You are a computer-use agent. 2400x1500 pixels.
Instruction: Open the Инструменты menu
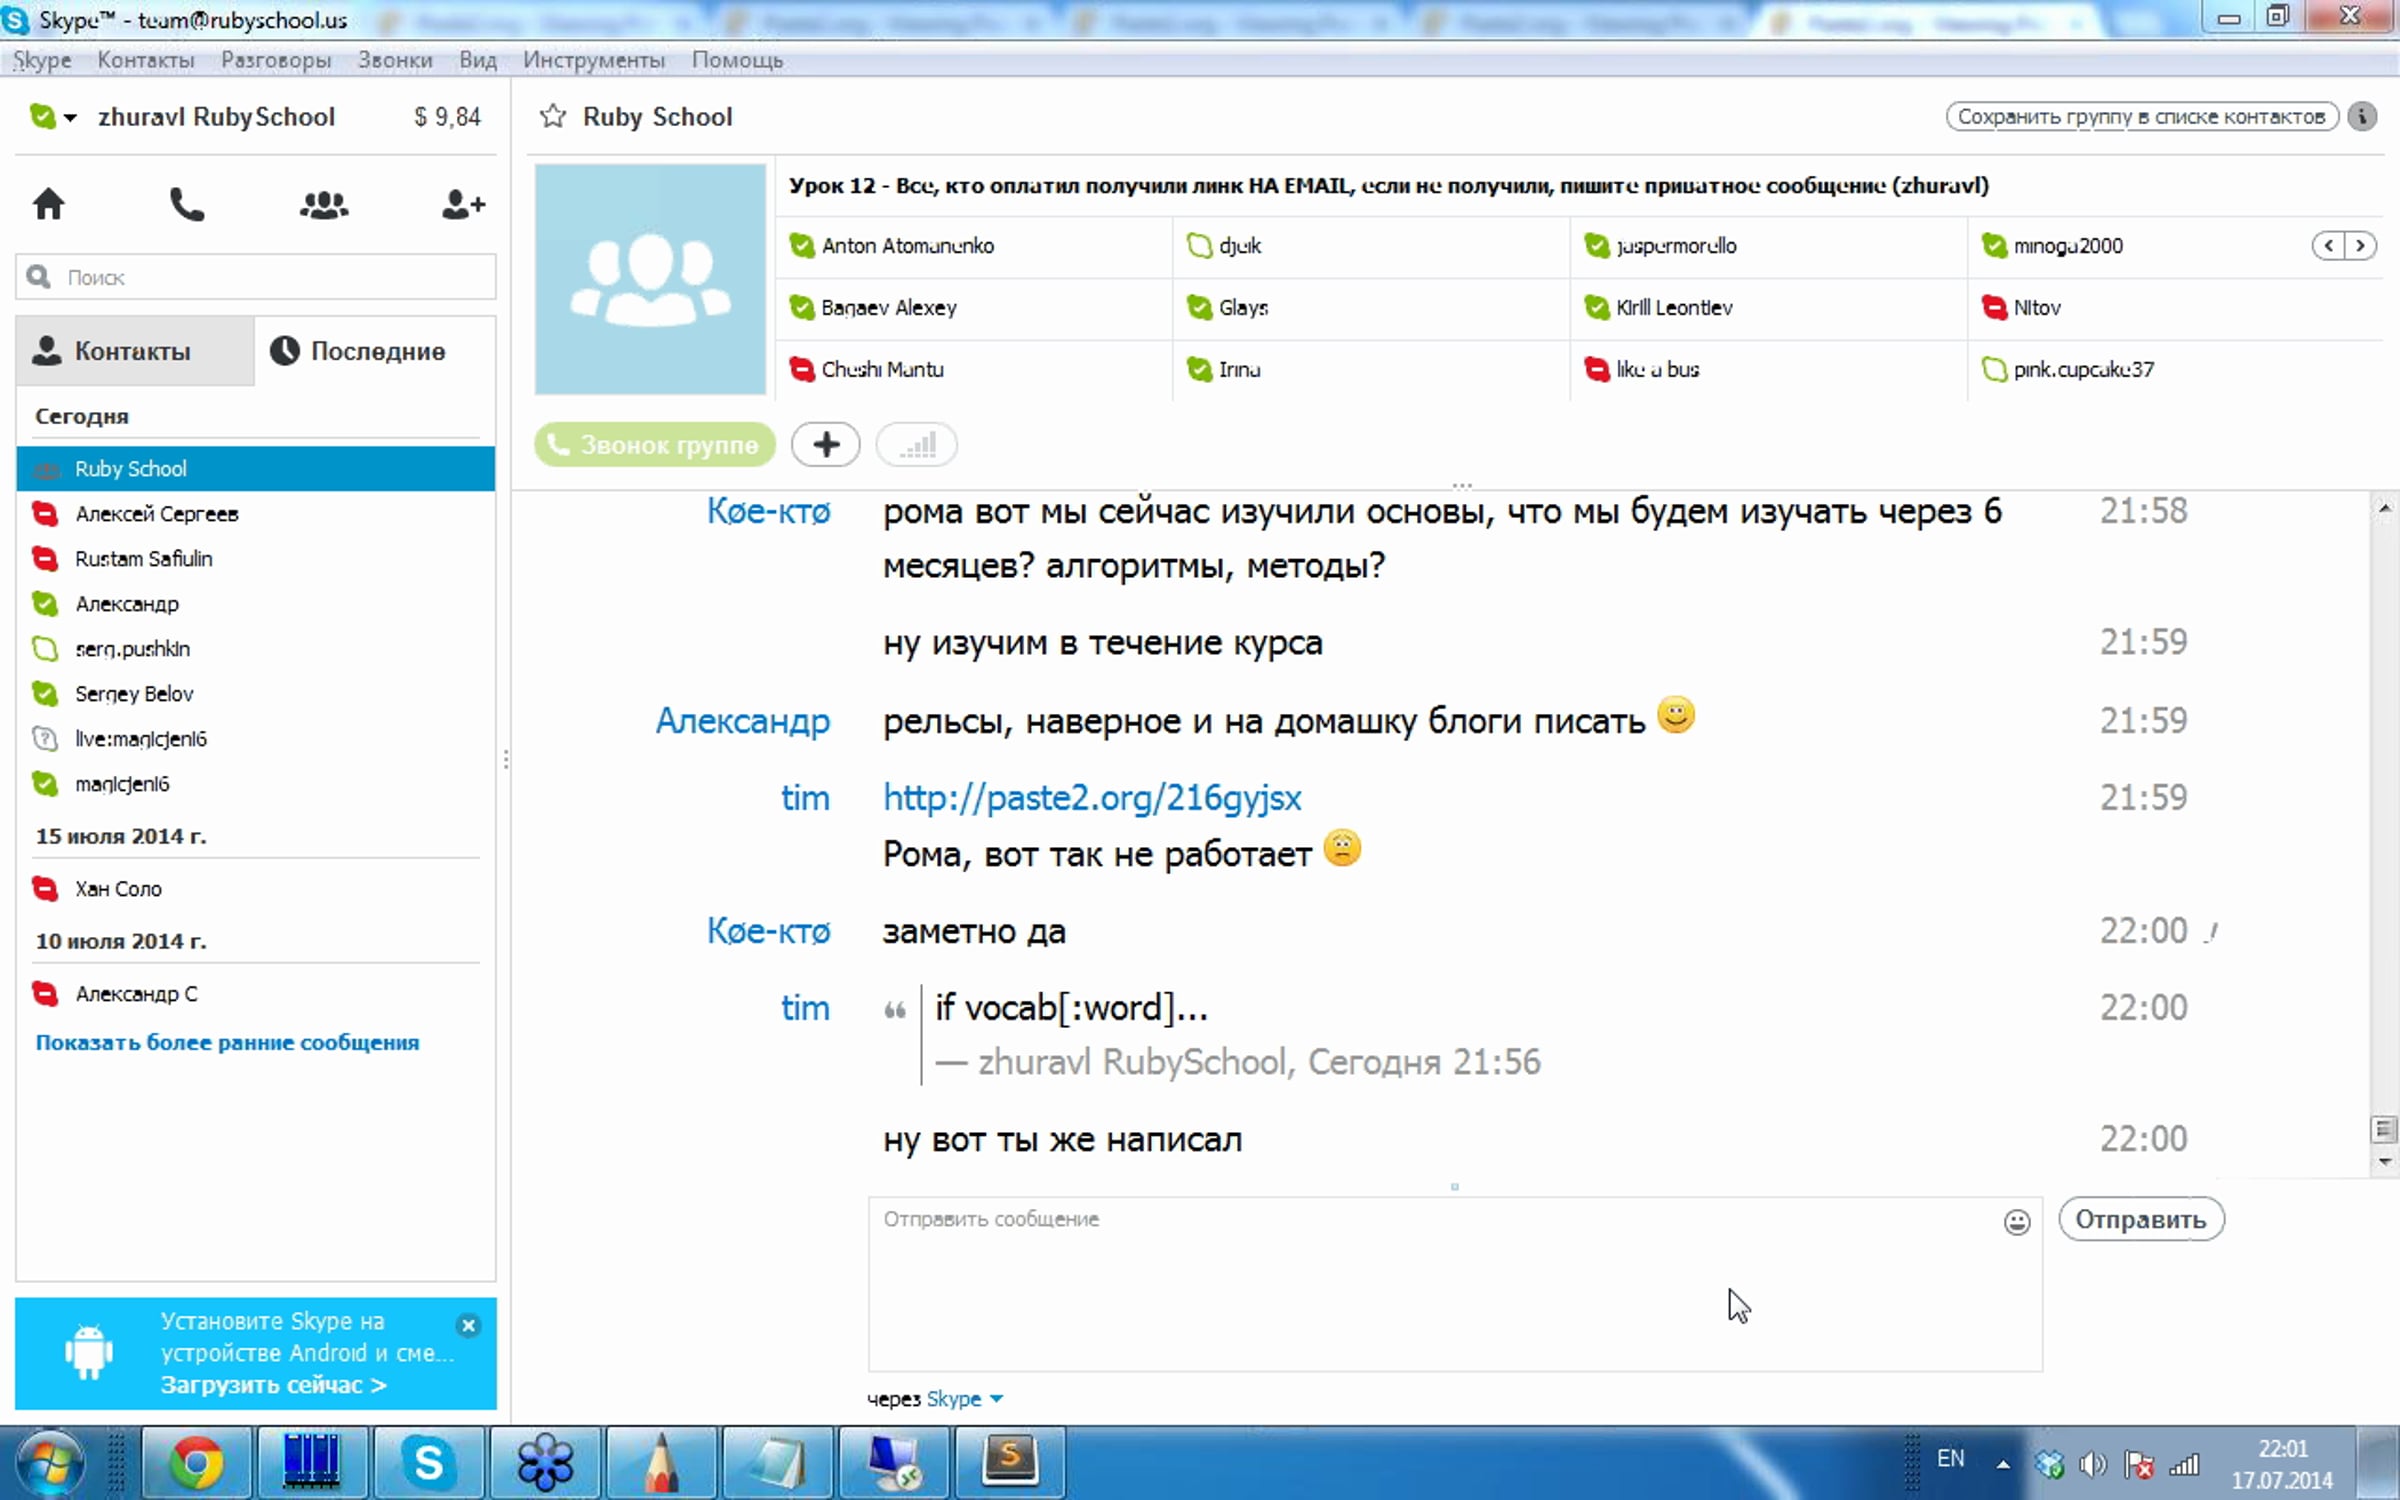pyautogui.click(x=594, y=60)
